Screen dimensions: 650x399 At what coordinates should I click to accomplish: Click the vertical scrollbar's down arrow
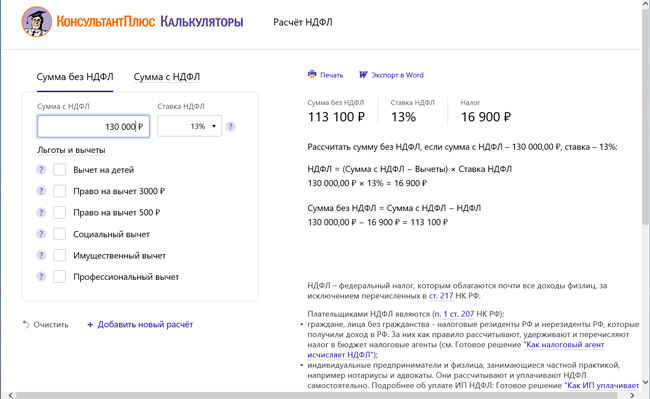click(645, 382)
